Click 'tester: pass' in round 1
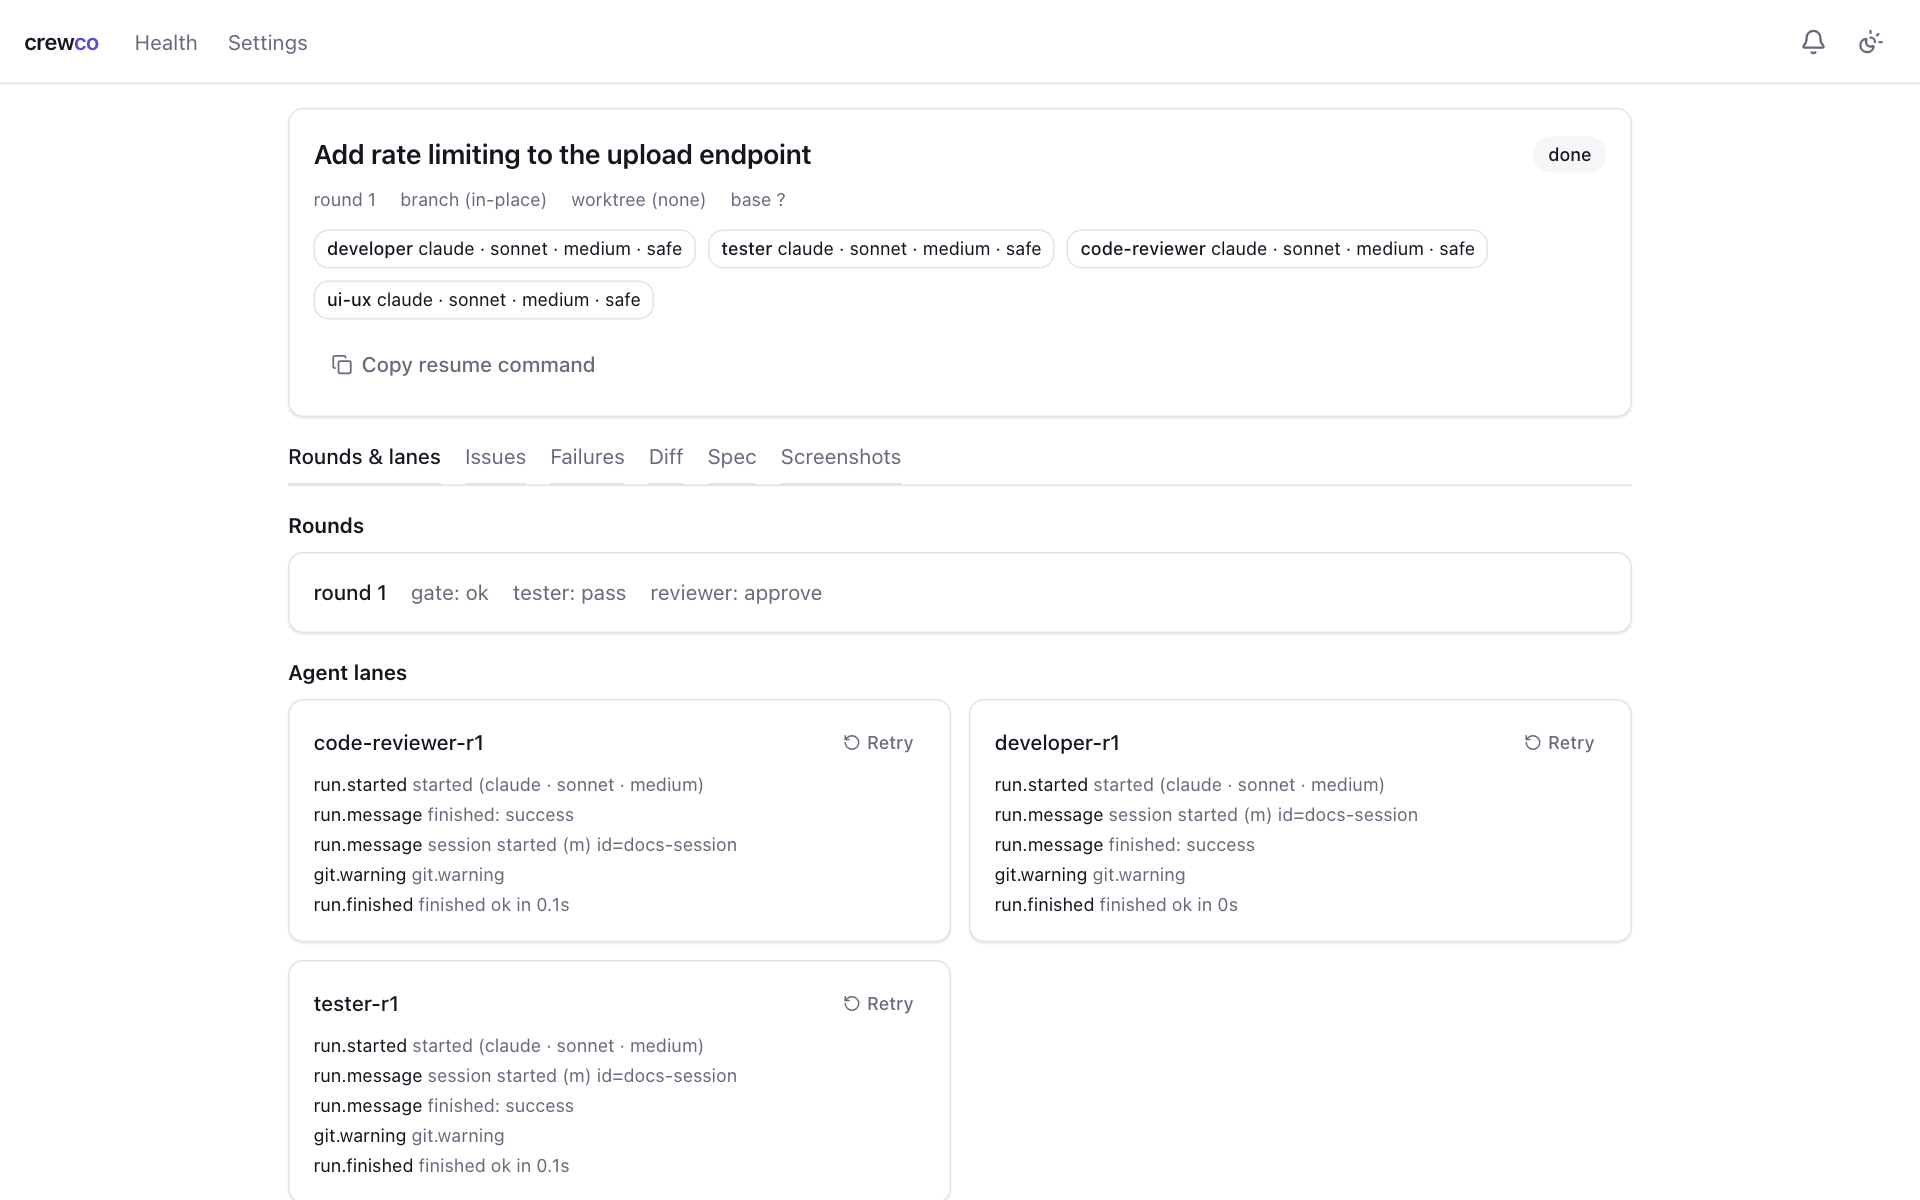Screen dimensions: 1920x1200 point(569,593)
